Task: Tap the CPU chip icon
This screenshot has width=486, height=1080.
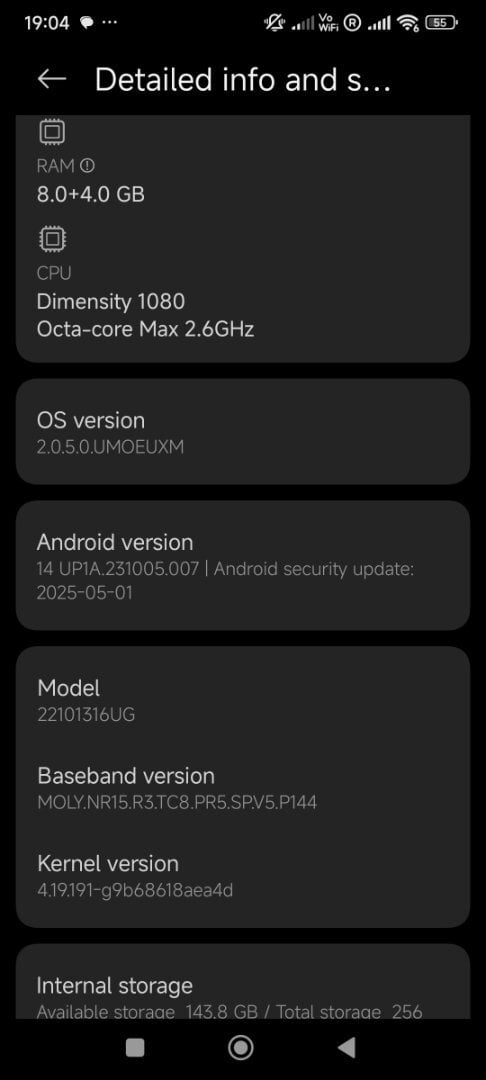Action: click(x=52, y=239)
